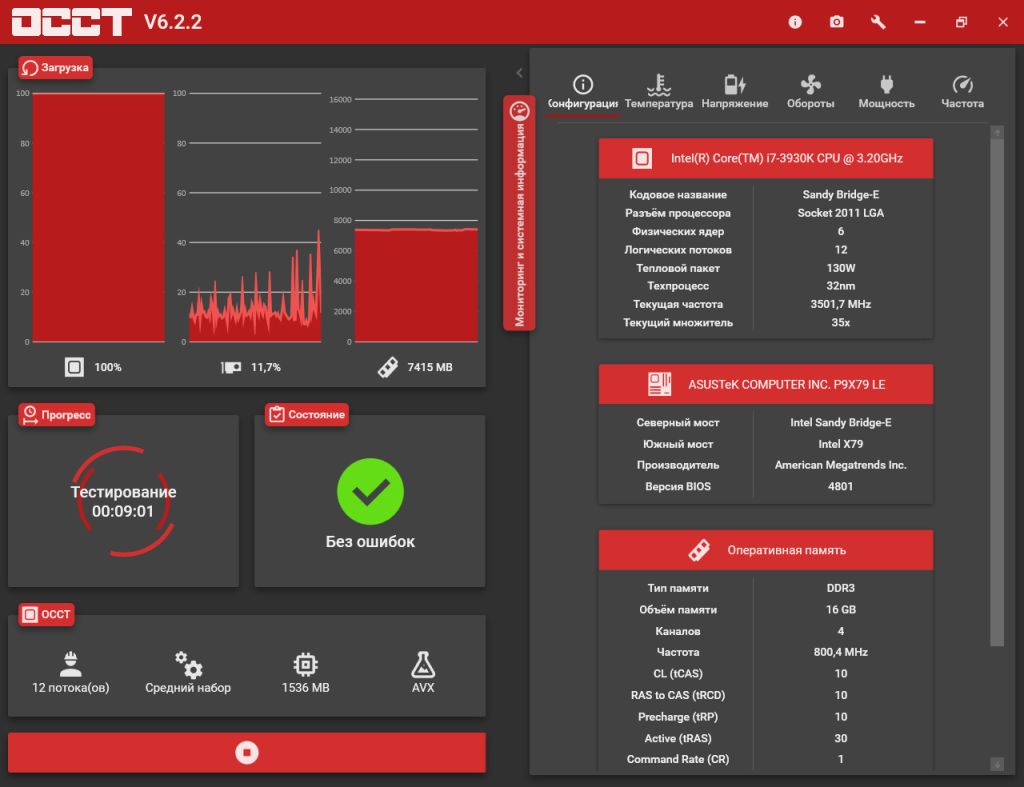The width and height of the screenshot is (1024, 787).
Task: Click the 1536 MB chip icon
Action: (305, 664)
